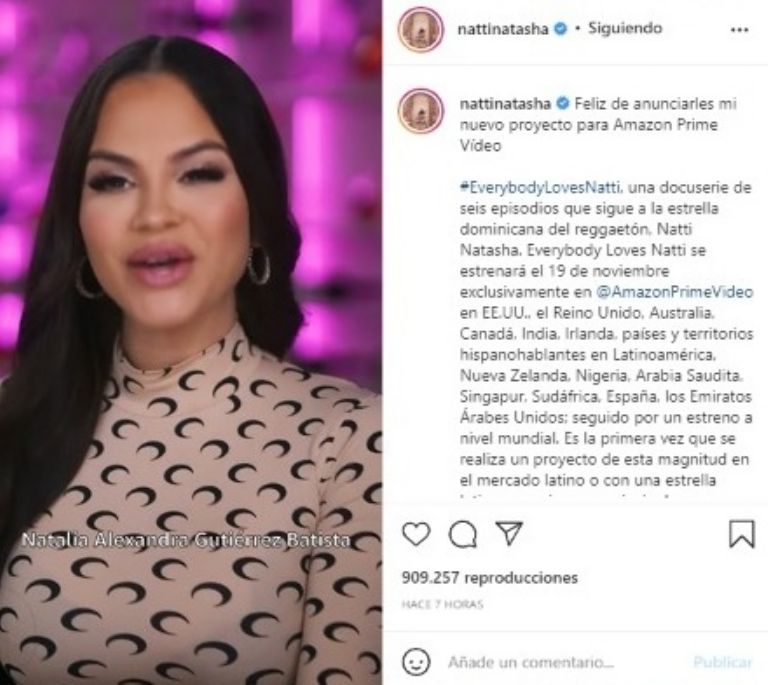Open @AmazonPrimeVideo mention link

point(674,292)
